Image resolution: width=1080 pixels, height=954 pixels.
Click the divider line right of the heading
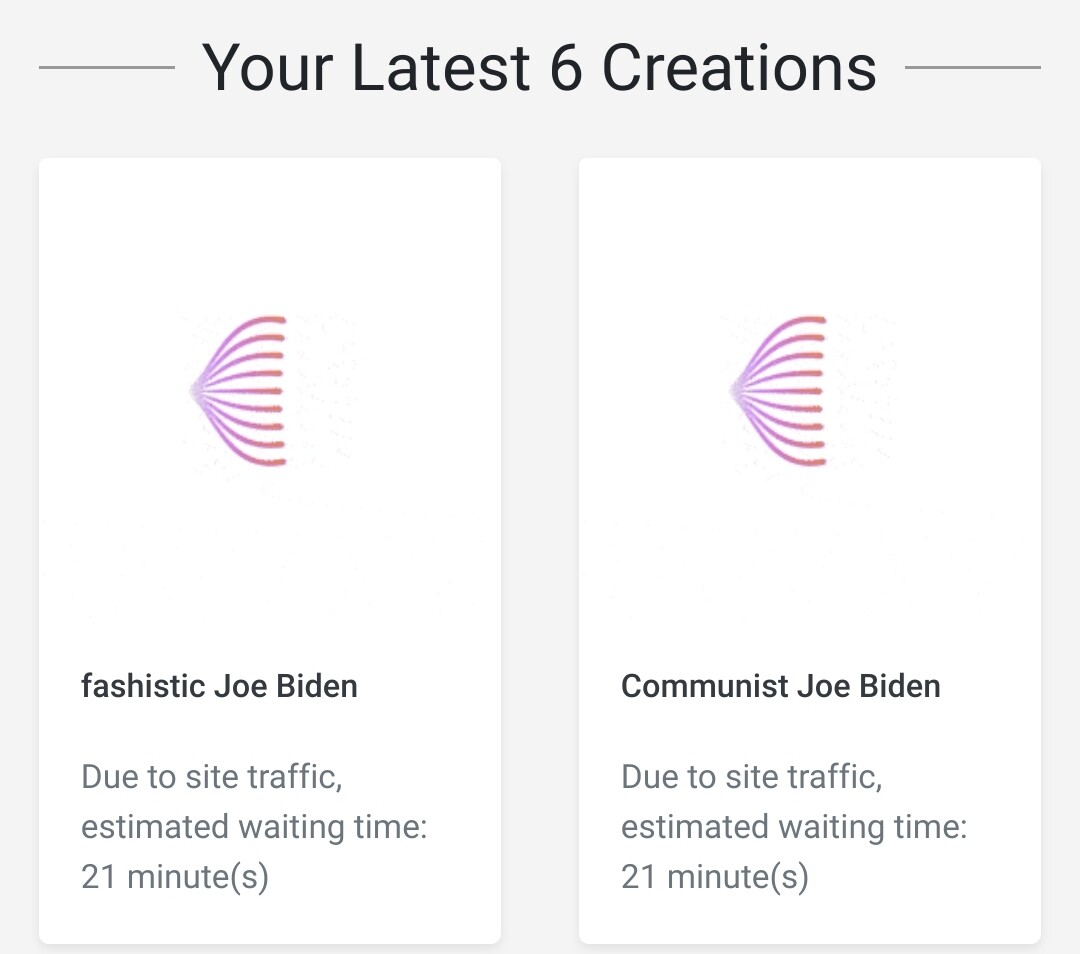[972, 68]
